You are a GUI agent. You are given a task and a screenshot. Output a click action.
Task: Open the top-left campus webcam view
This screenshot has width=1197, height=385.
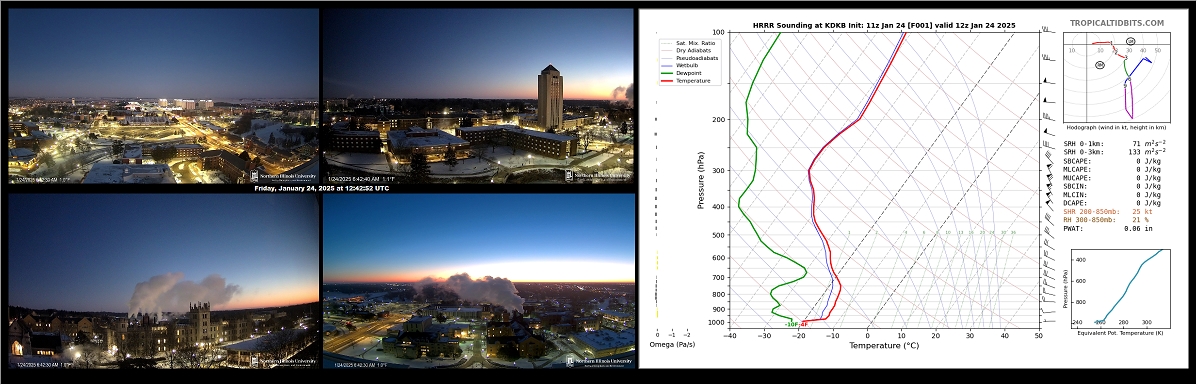point(163,95)
